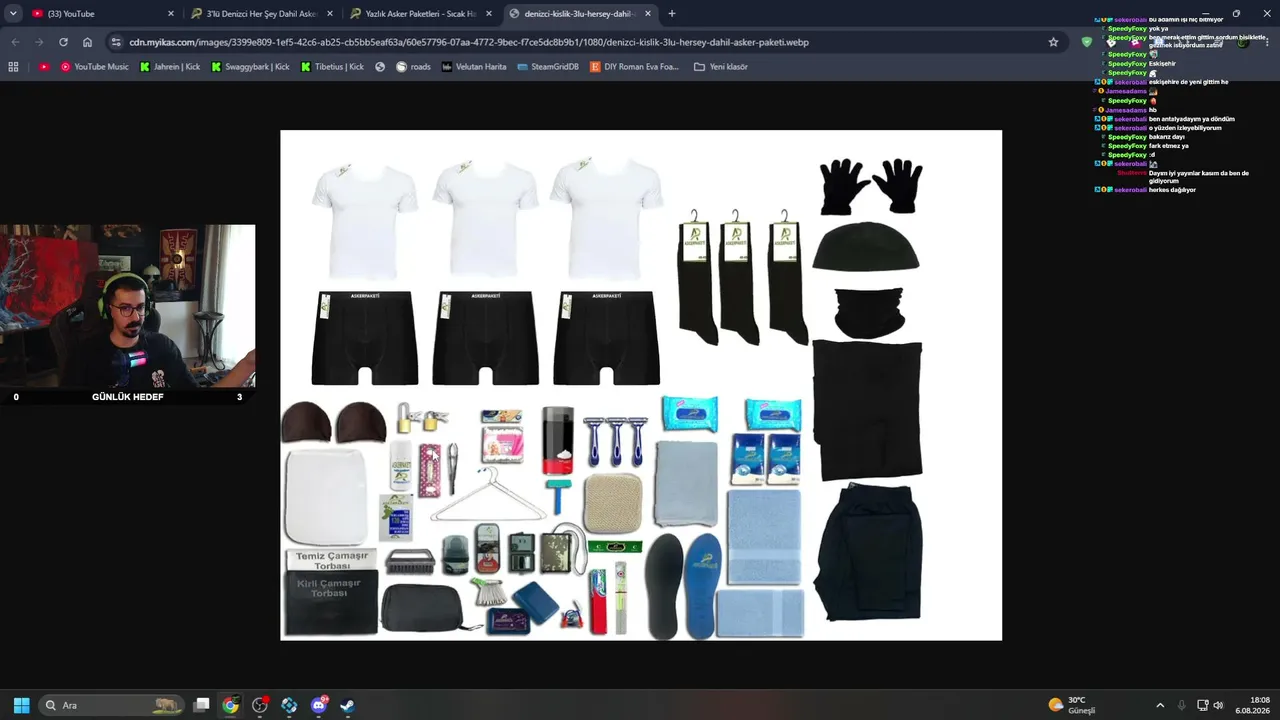Open the YouTube bookmark icon

pos(44,67)
